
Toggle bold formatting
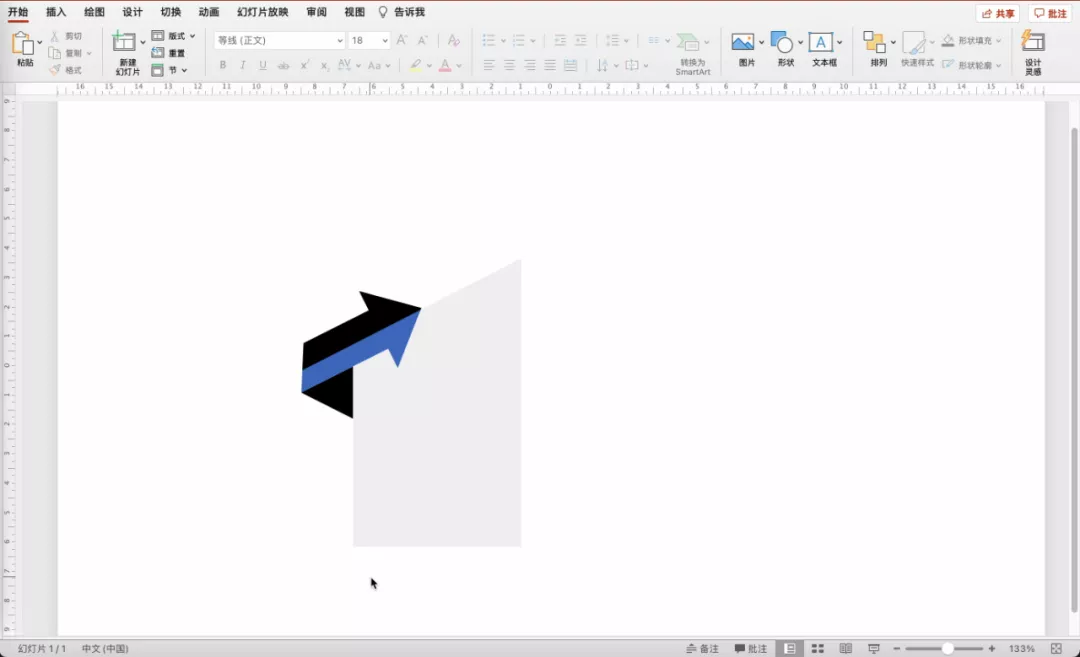click(x=222, y=65)
